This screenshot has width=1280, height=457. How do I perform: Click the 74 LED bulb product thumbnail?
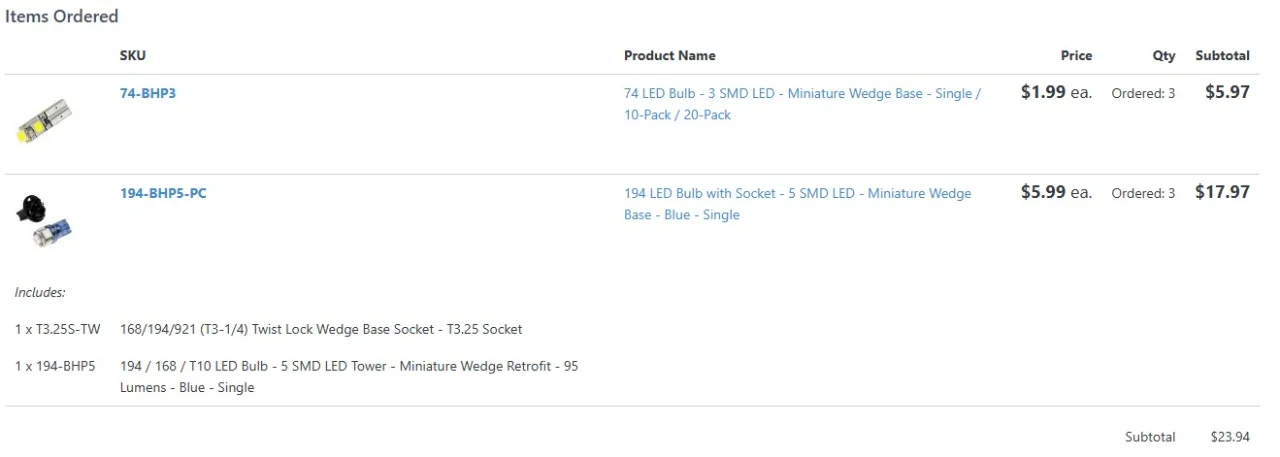coord(45,120)
